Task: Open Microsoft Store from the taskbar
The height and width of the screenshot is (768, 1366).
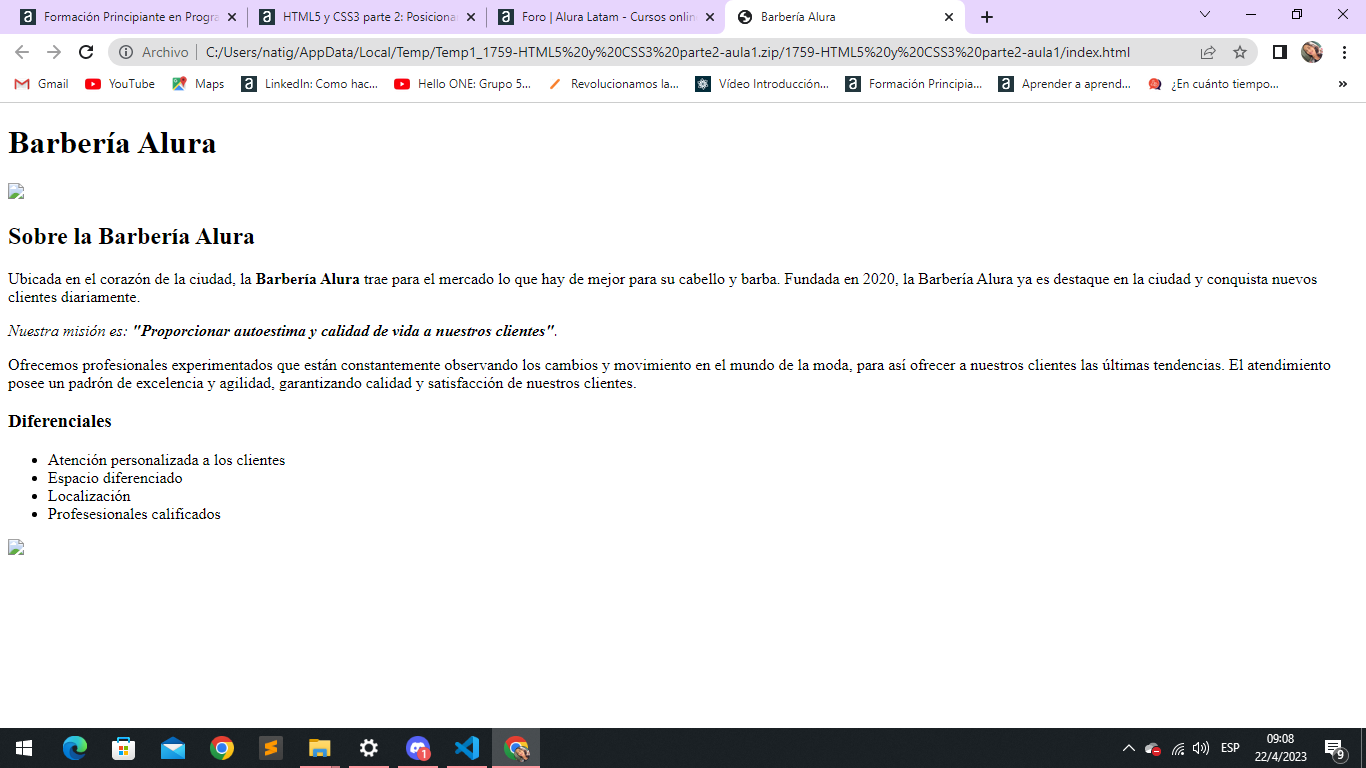Action: click(x=124, y=748)
